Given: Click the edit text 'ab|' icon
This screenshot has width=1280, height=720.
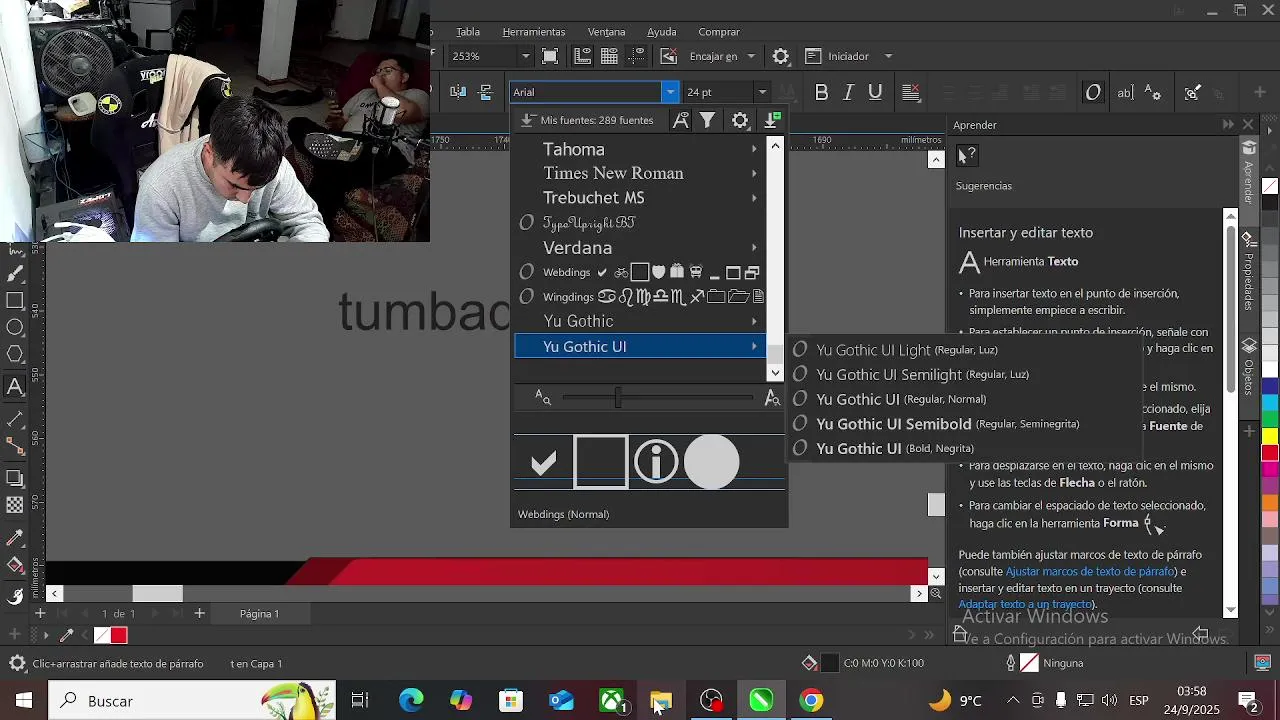Looking at the screenshot, I should 1125,92.
